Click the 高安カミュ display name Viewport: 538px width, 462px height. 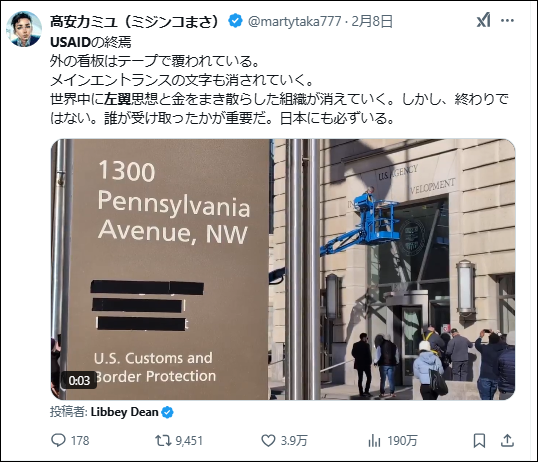tap(134, 21)
